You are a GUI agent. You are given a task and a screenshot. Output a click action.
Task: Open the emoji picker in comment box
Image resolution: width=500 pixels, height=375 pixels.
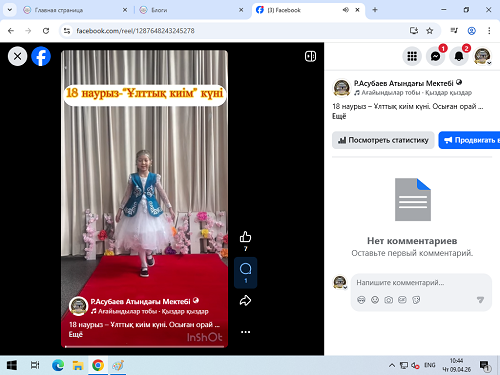tap(375, 300)
